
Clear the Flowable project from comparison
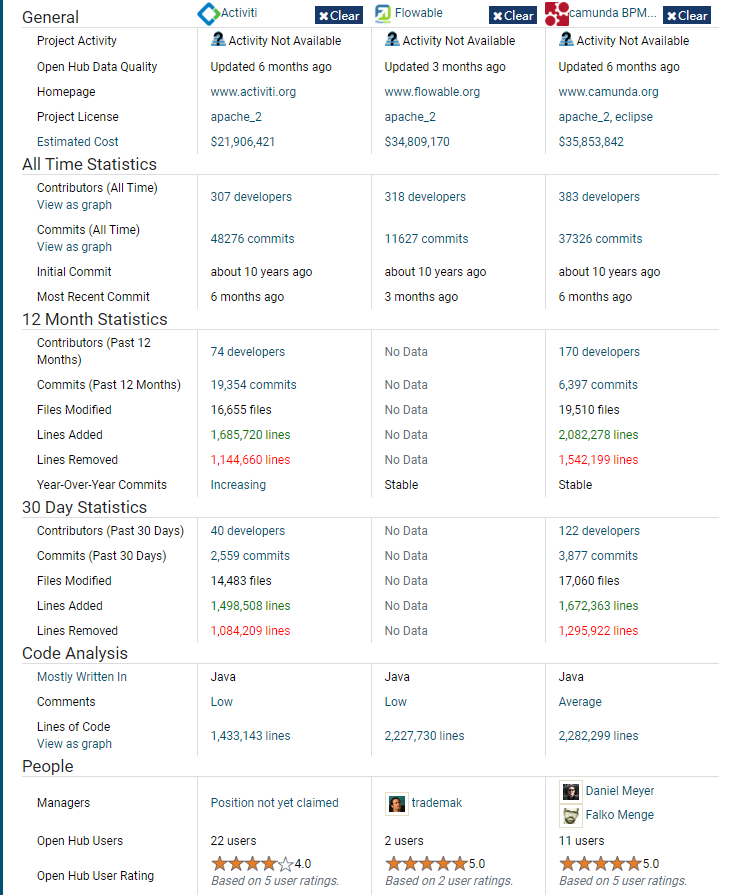pyautogui.click(x=513, y=15)
